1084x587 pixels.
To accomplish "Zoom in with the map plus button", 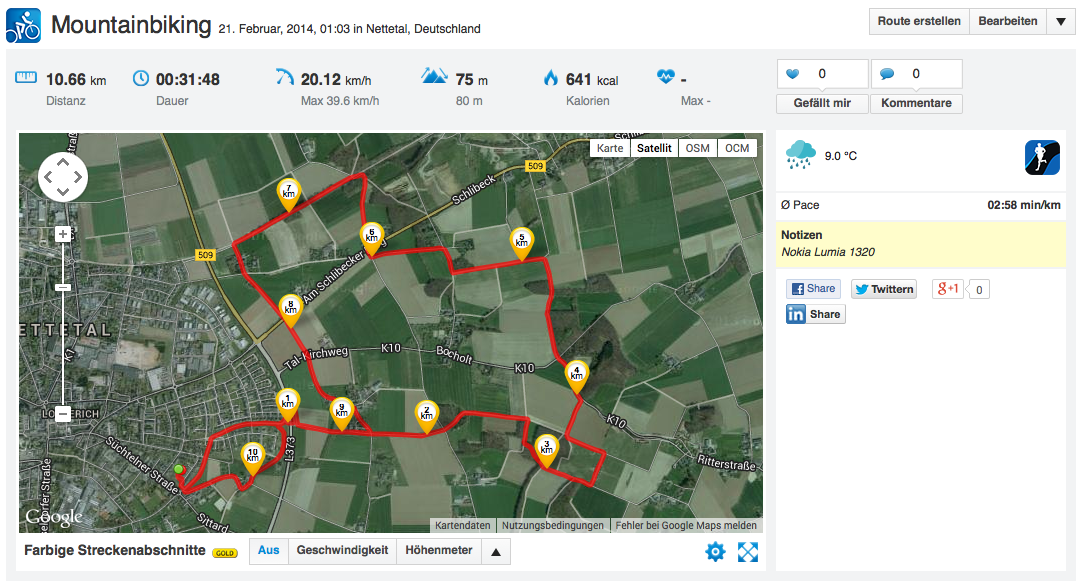I will pyautogui.click(x=63, y=234).
